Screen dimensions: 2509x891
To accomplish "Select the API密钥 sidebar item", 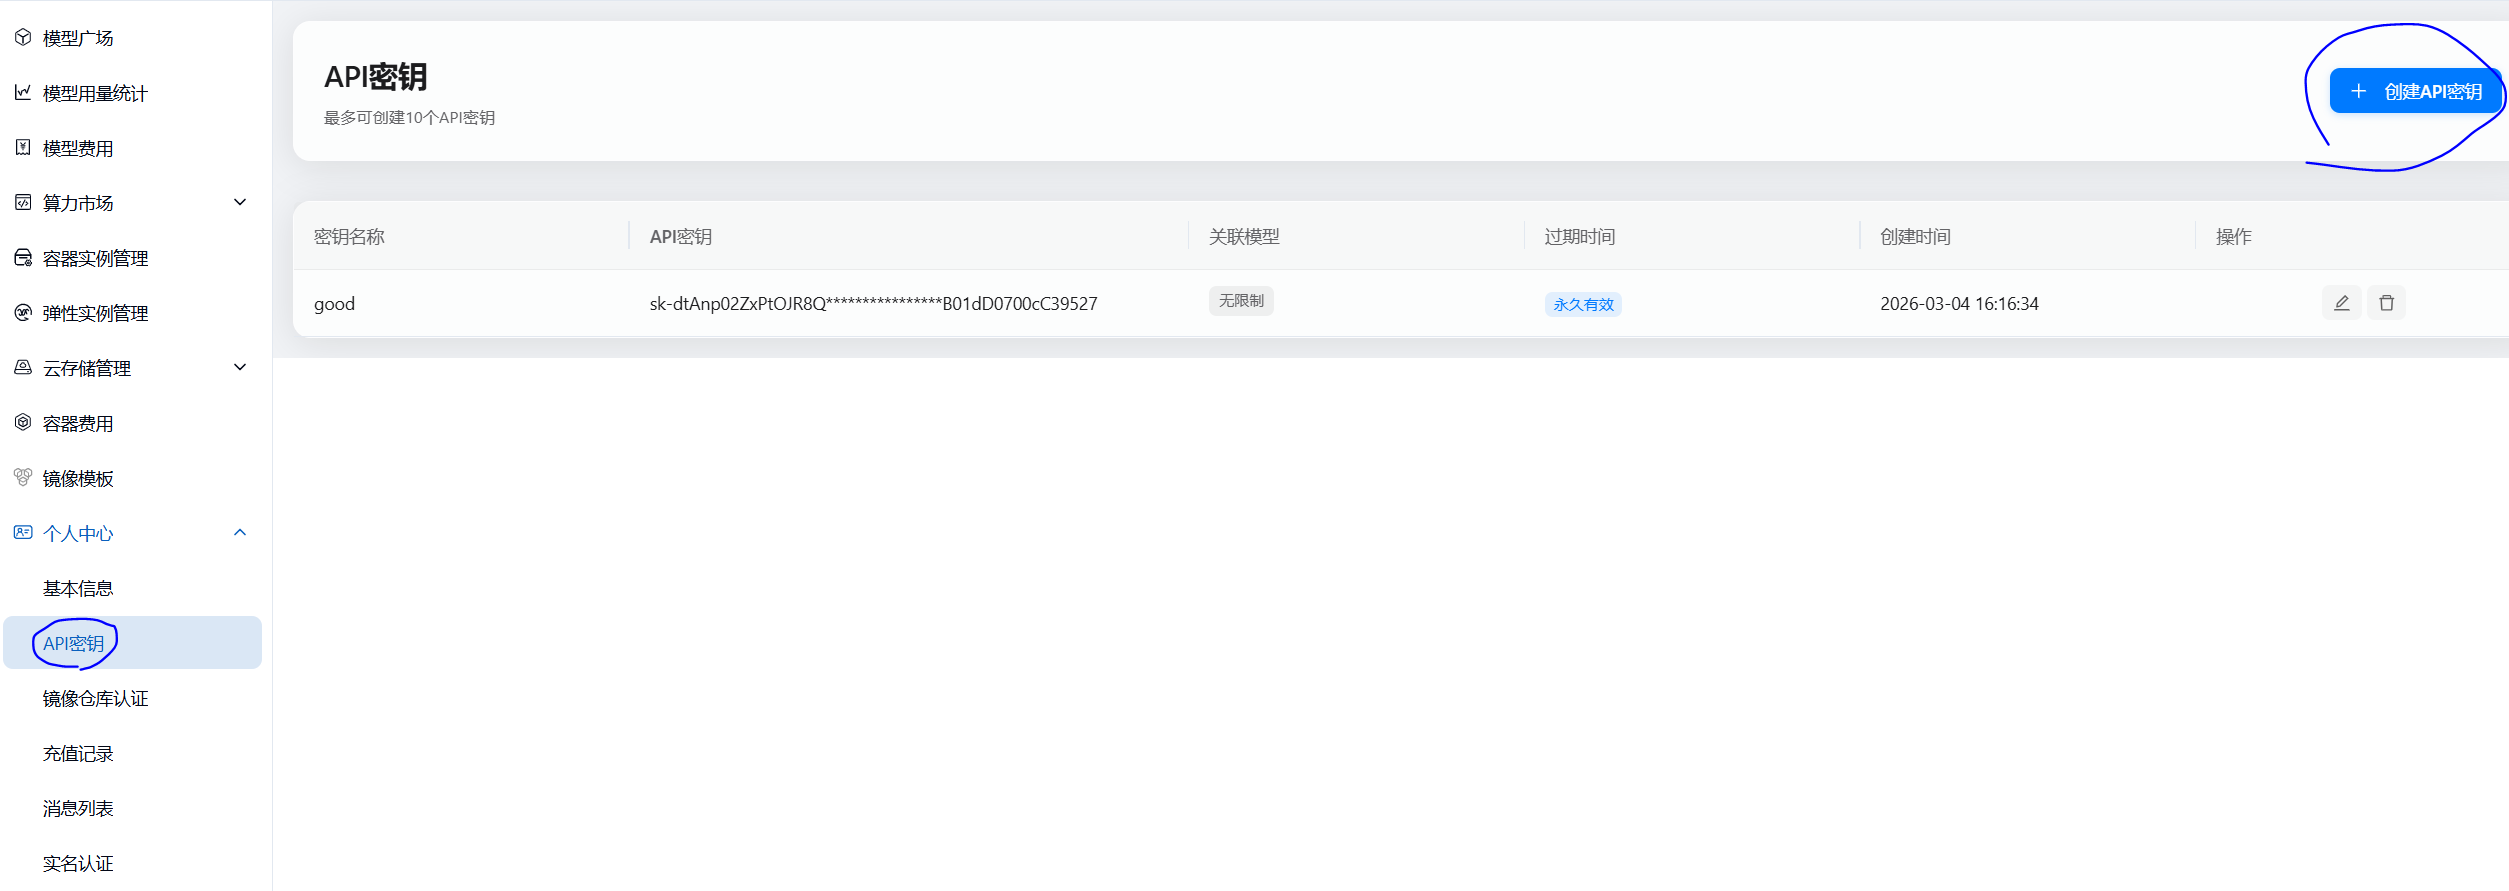I will pyautogui.click(x=74, y=644).
